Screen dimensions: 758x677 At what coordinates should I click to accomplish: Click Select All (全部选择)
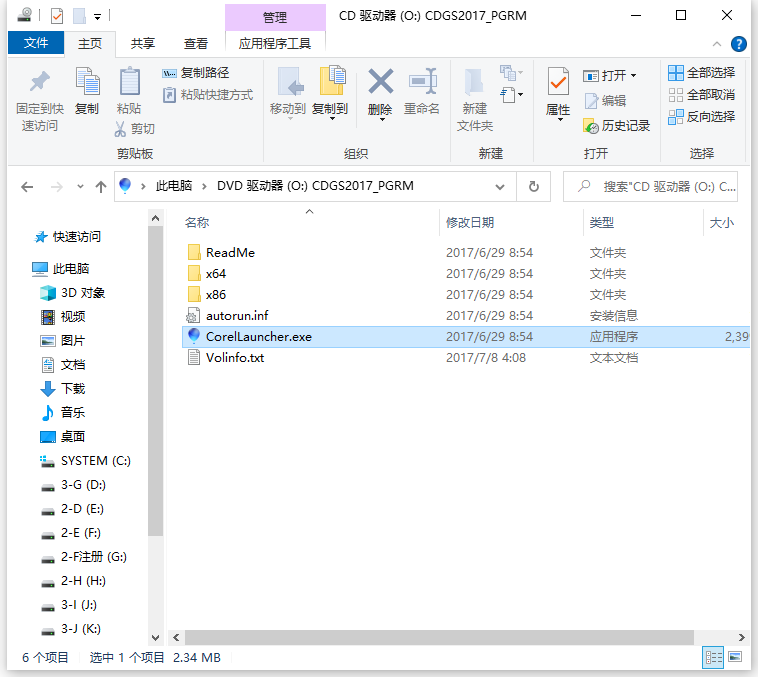701,73
